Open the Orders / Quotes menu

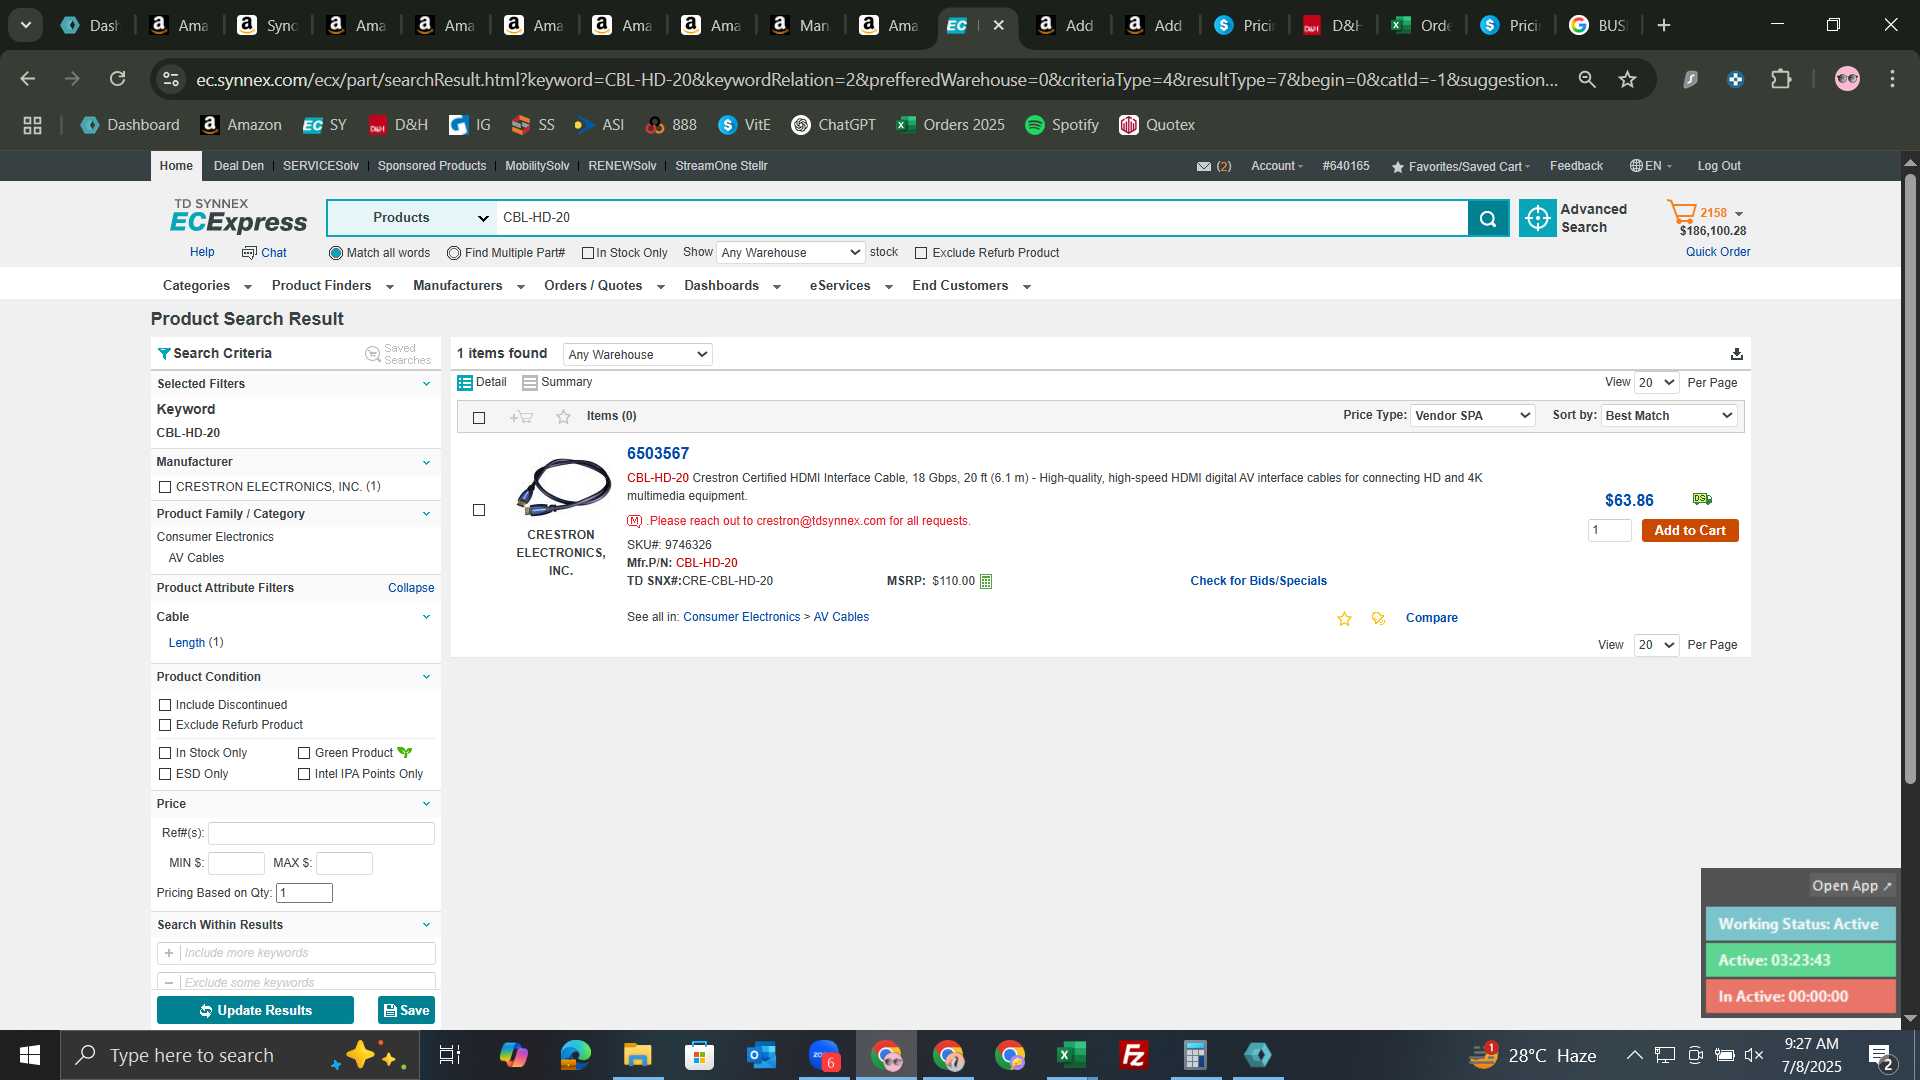point(604,286)
